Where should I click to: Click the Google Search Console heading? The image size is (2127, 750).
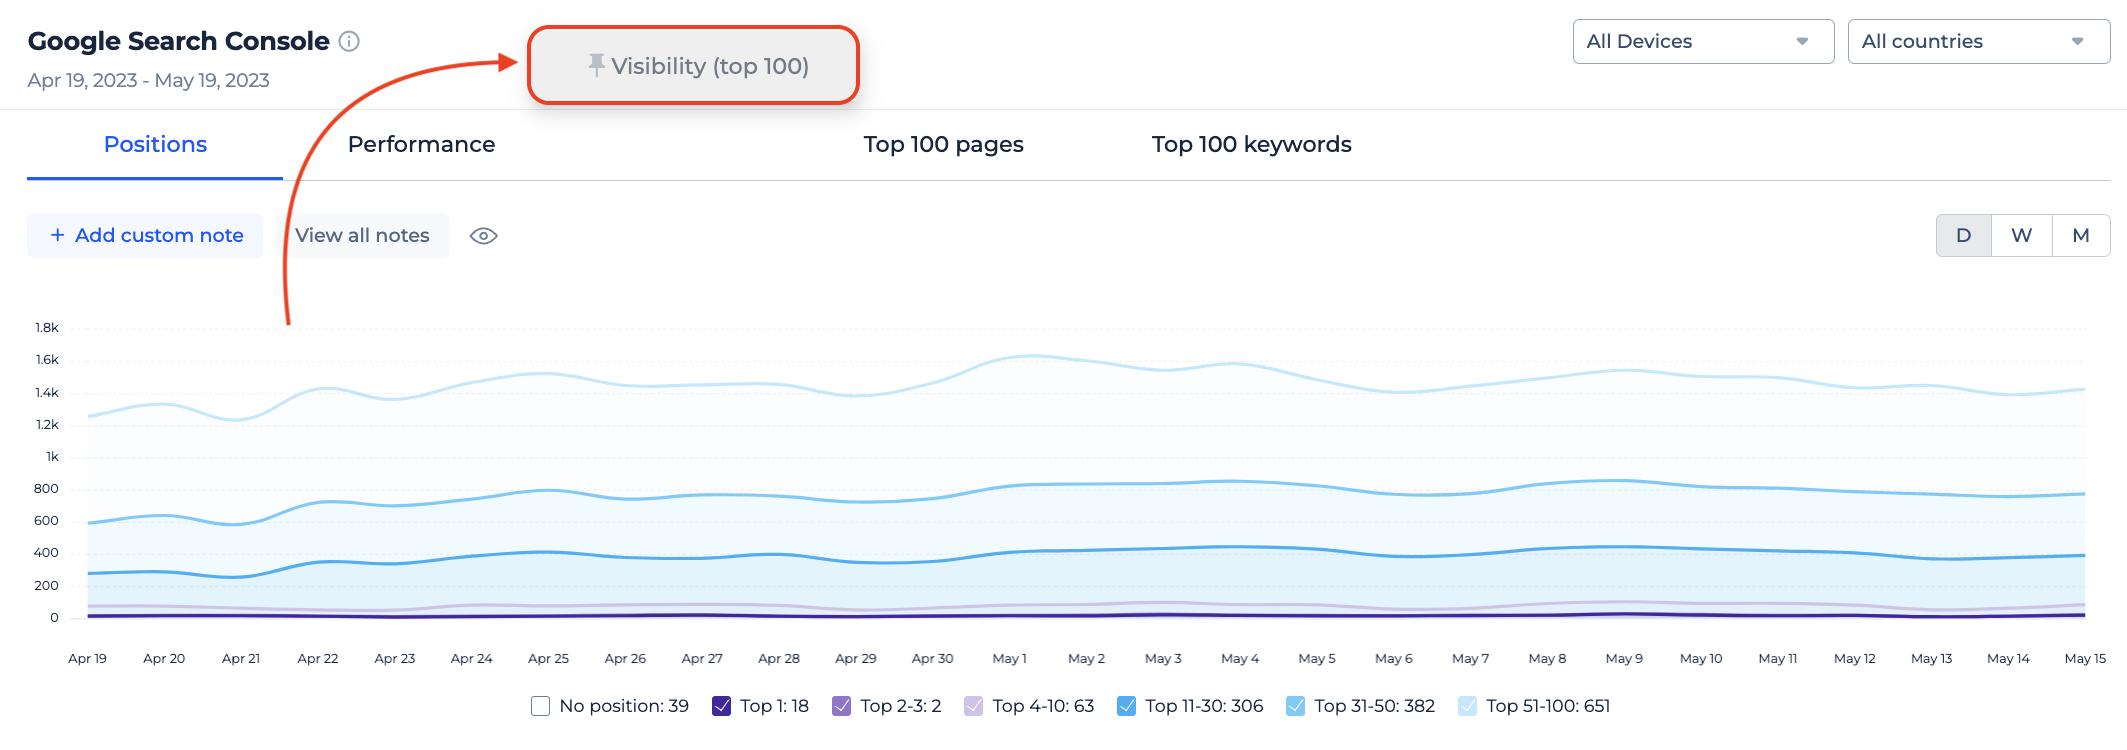coord(178,41)
